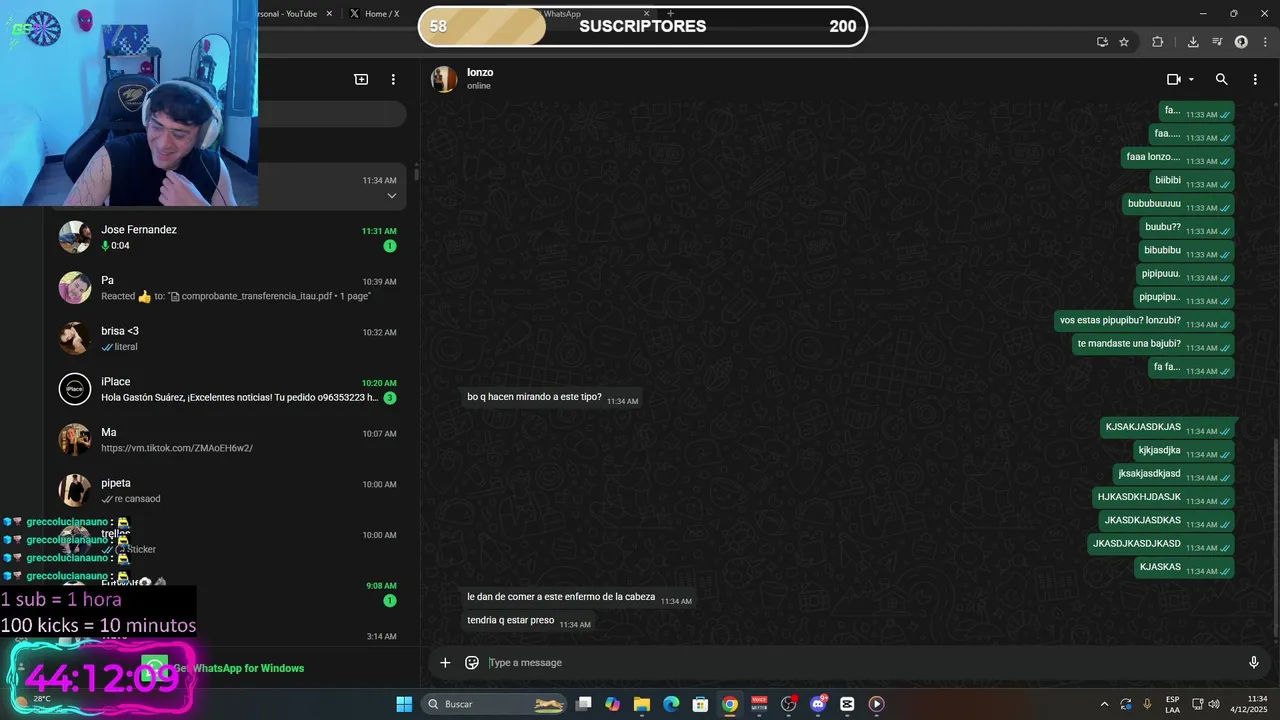Open the media controls icon in Chrome
The height and width of the screenshot is (720, 1280).
tap(1217, 42)
